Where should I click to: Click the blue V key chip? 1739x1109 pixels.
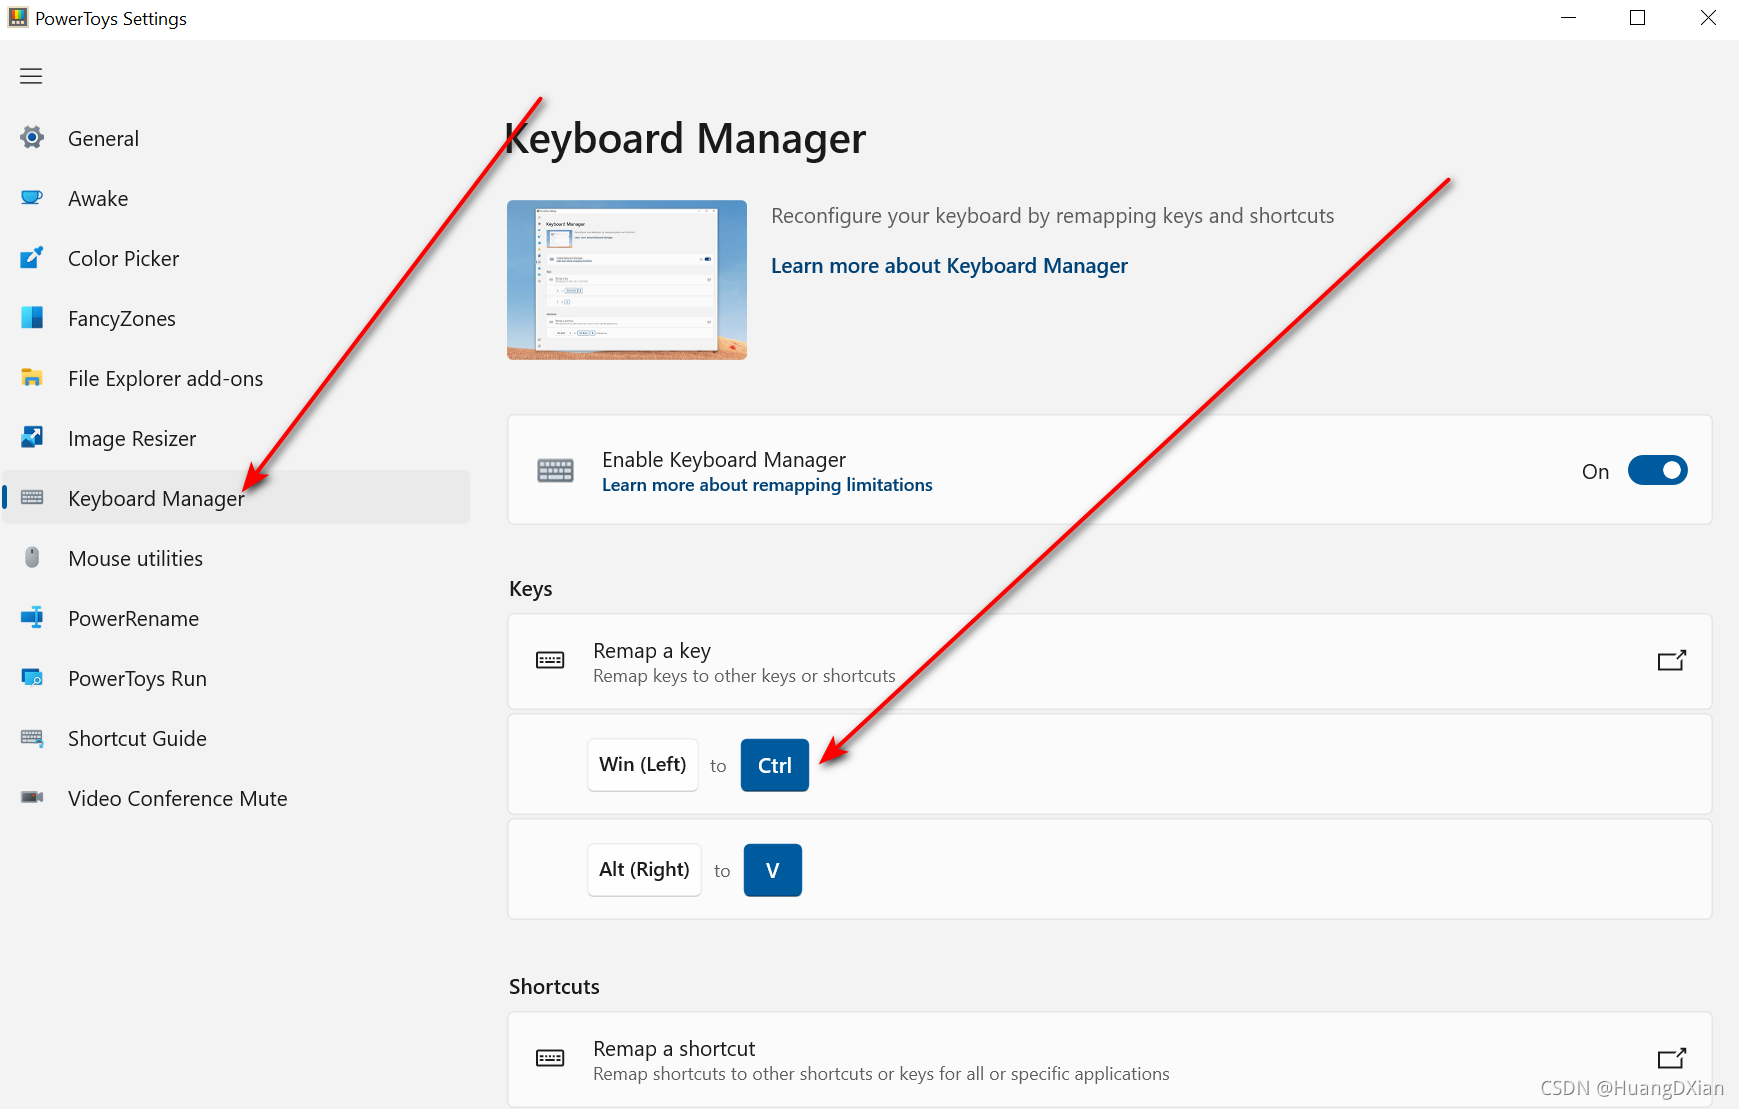click(773, 870)
